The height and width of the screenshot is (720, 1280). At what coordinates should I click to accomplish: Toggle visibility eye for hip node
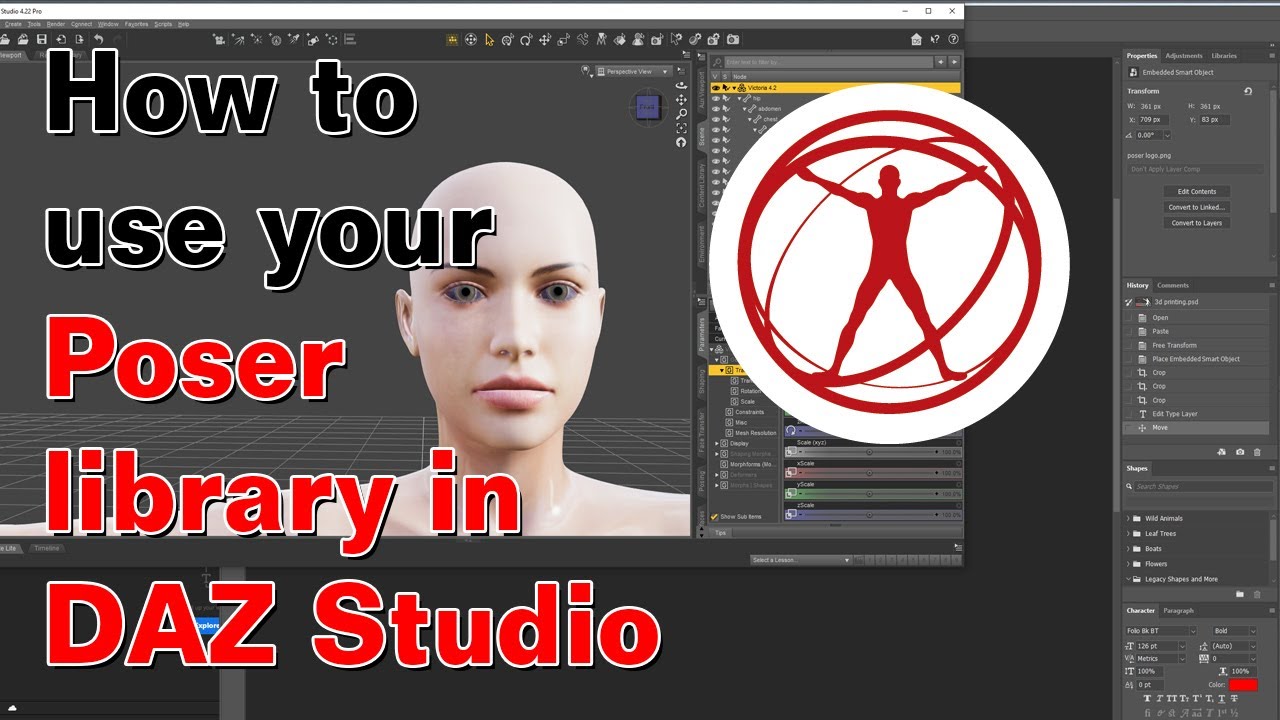click(x=716, y=99)
